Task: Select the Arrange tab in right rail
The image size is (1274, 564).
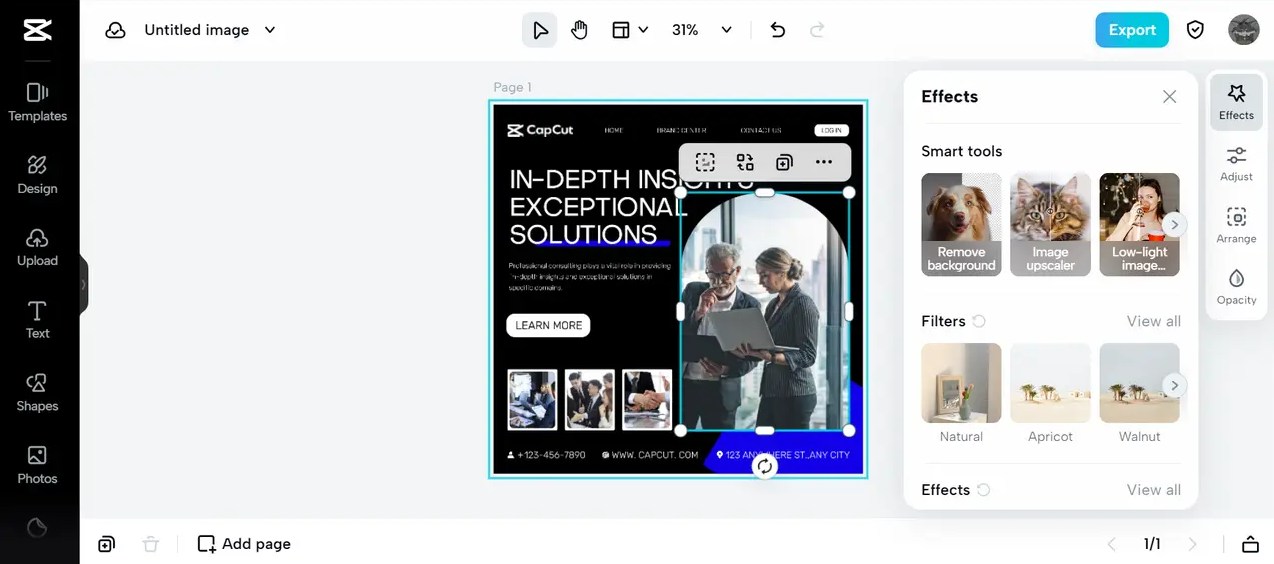Action: point(1236,226)
